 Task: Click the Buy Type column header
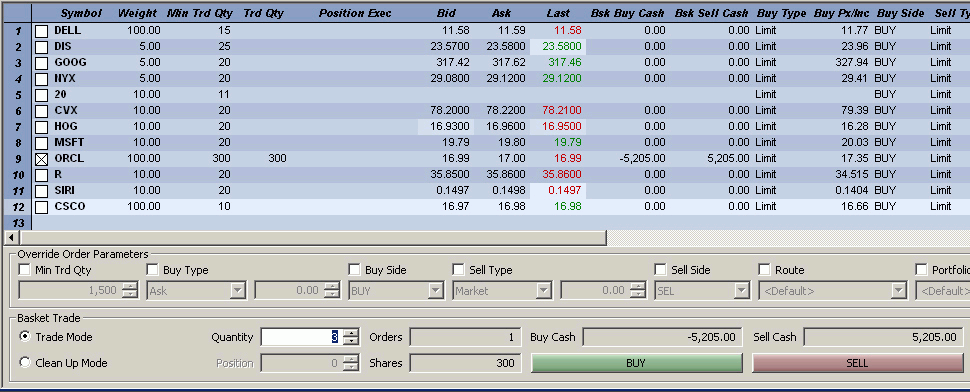(x=781, y=13)
